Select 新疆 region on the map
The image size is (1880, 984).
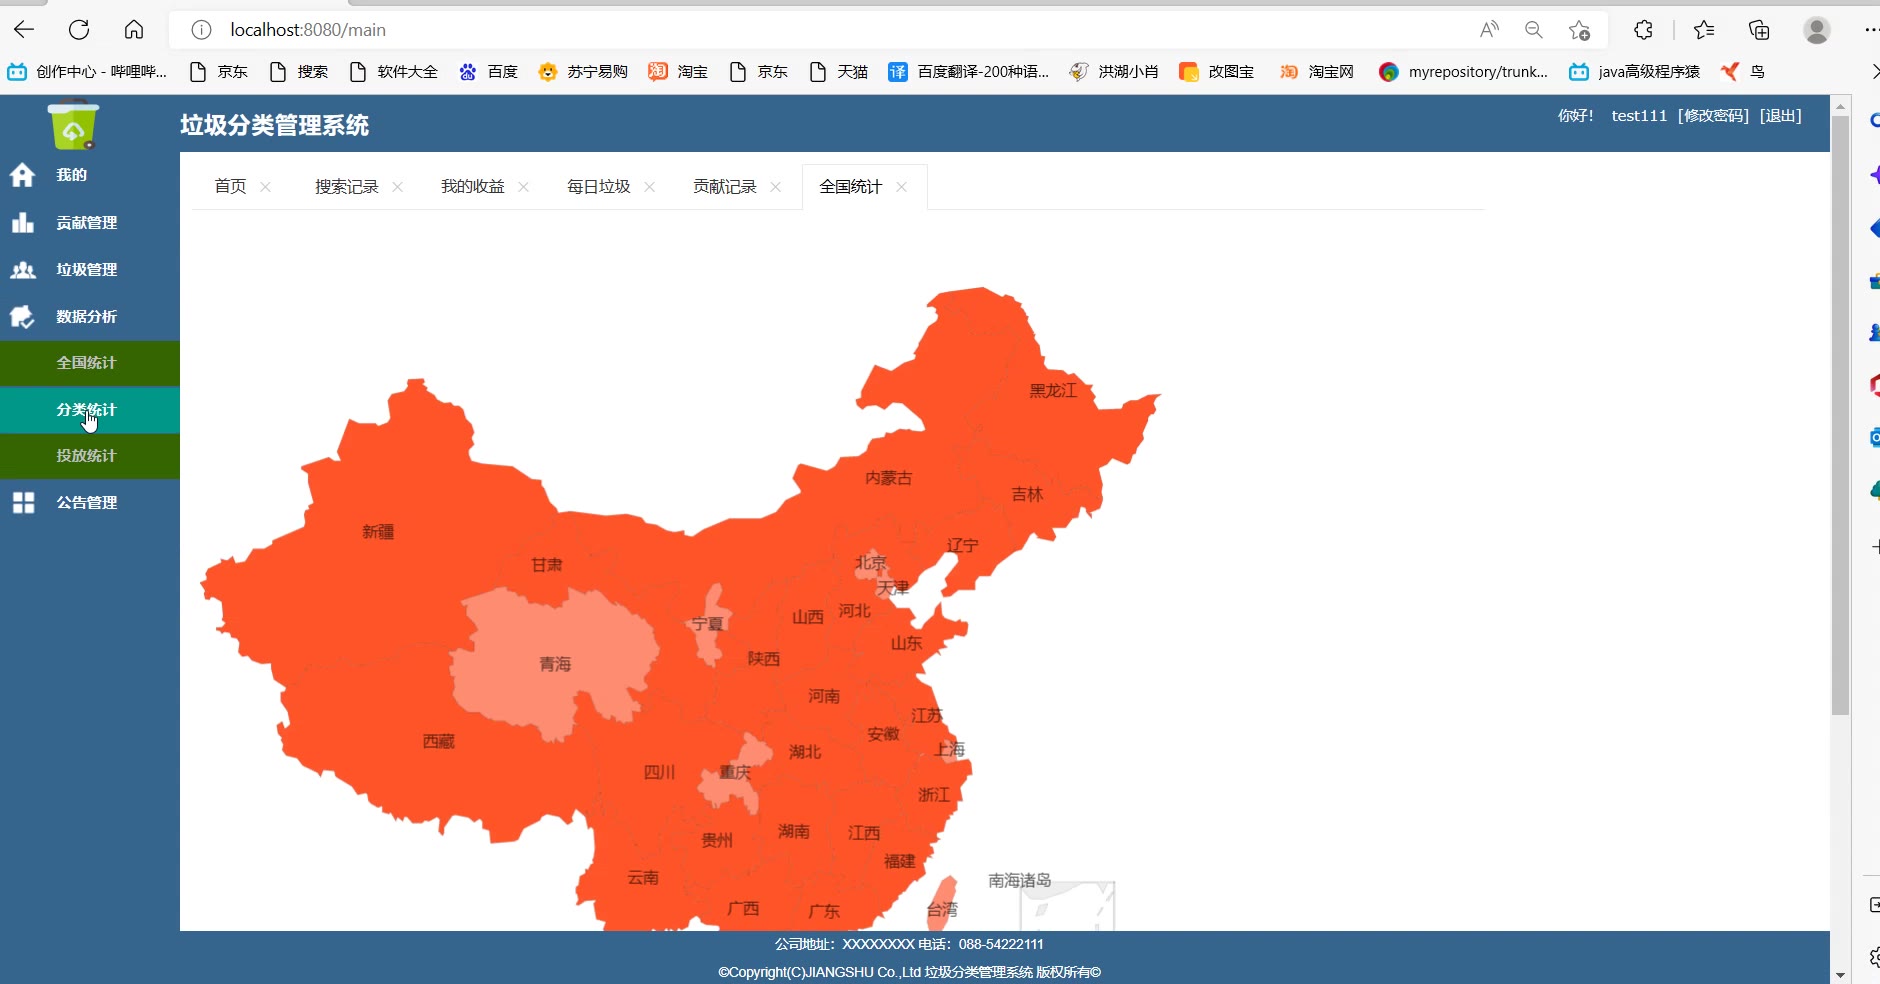click(378, 532)
